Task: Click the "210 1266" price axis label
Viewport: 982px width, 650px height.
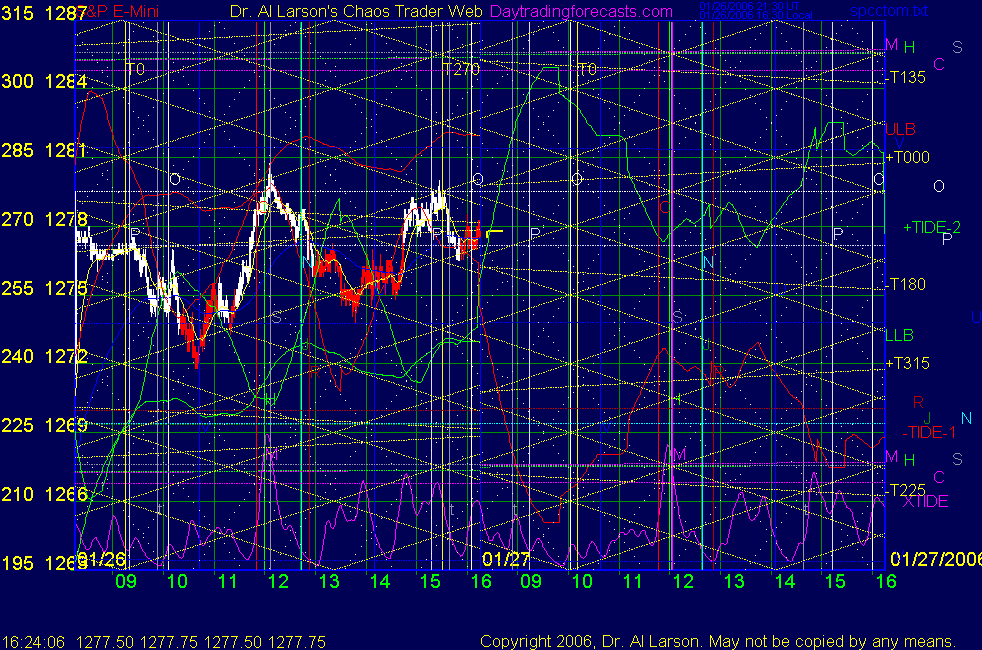Action: [x=44, y=494]
